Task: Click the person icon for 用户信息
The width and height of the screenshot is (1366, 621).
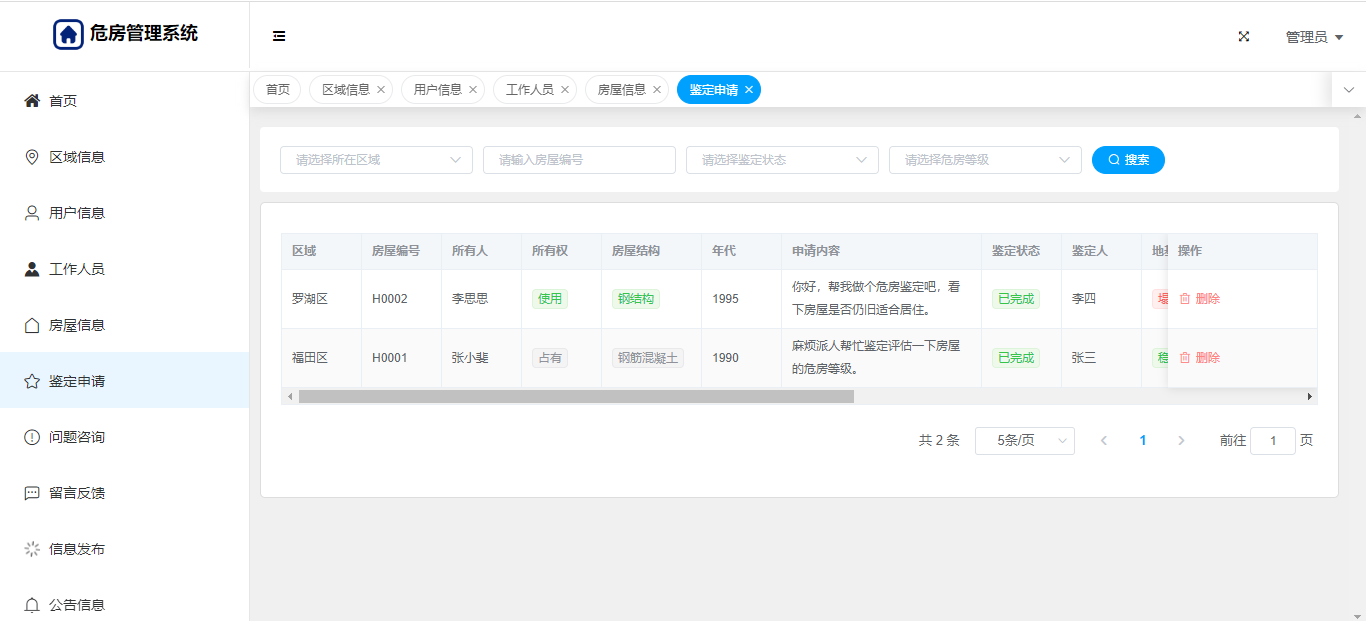Action: point(32,213)
